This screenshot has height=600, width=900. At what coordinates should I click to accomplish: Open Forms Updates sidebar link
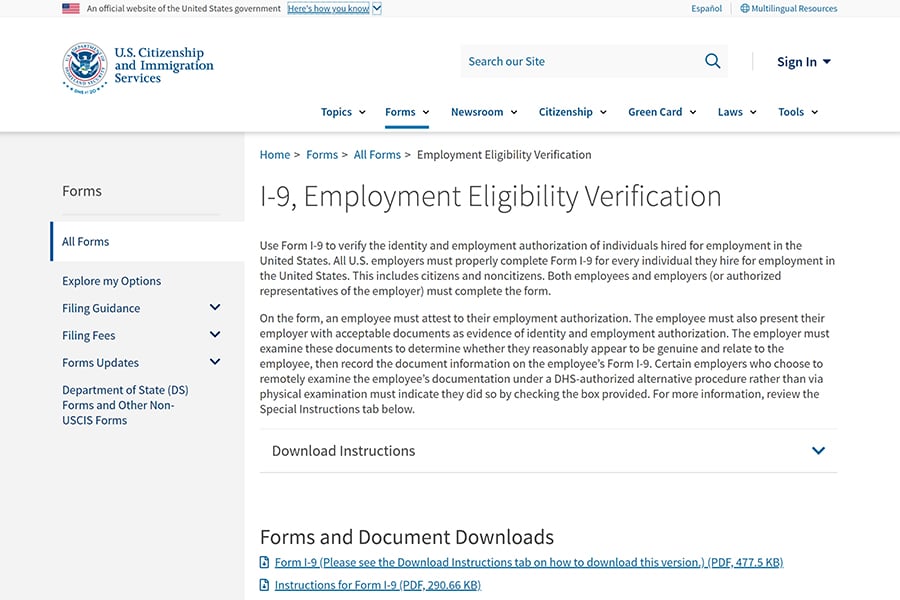point(100,363)
